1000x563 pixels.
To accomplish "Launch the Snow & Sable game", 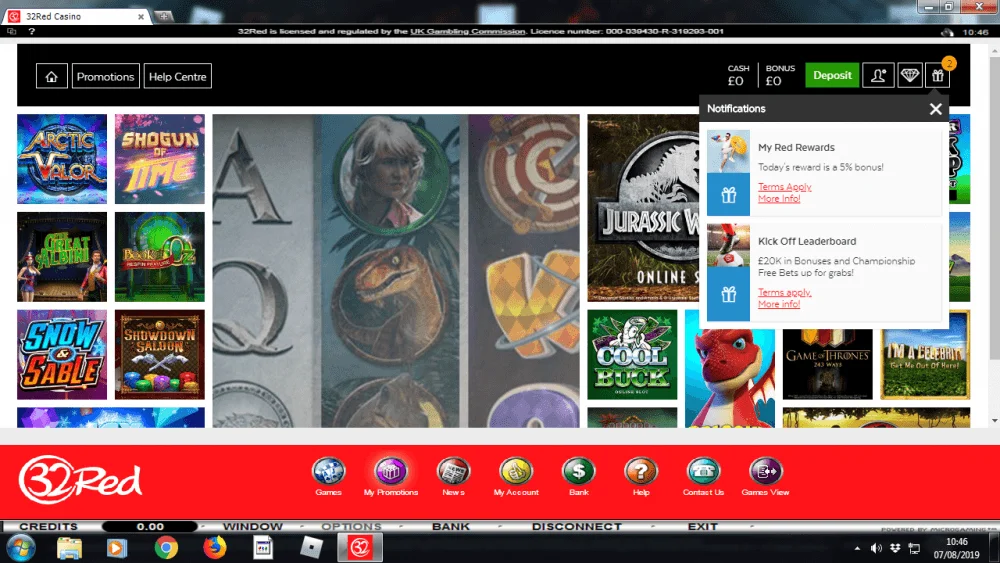I will 62,355.
